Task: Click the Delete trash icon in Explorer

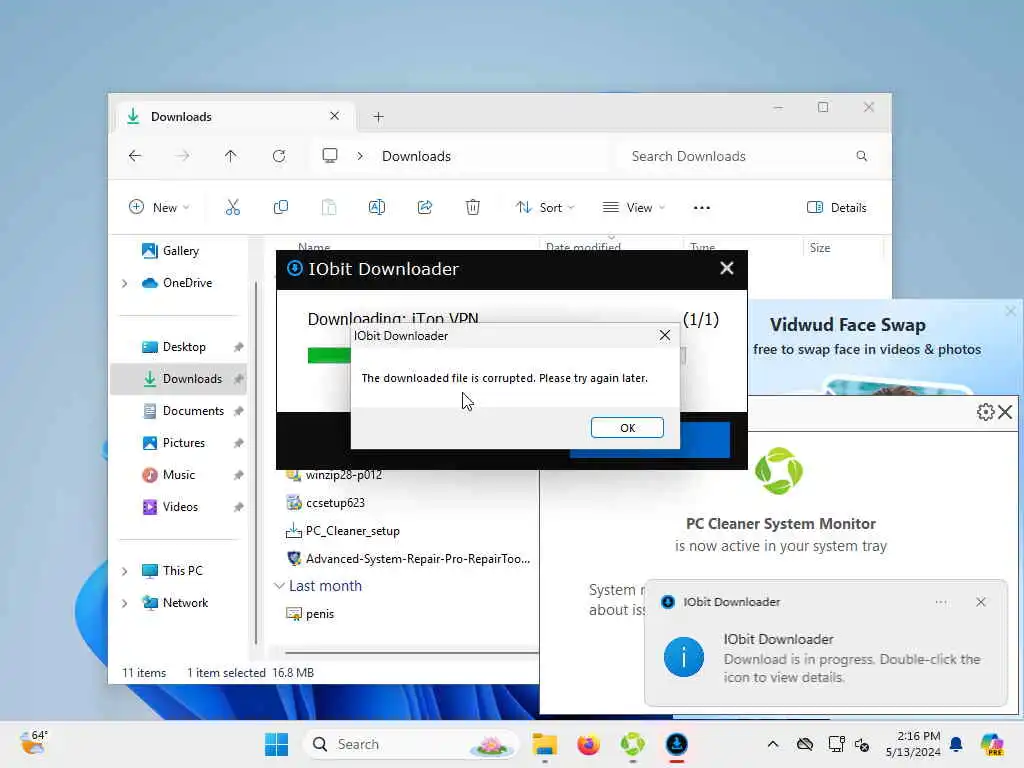Action: (x=473, y=208)
